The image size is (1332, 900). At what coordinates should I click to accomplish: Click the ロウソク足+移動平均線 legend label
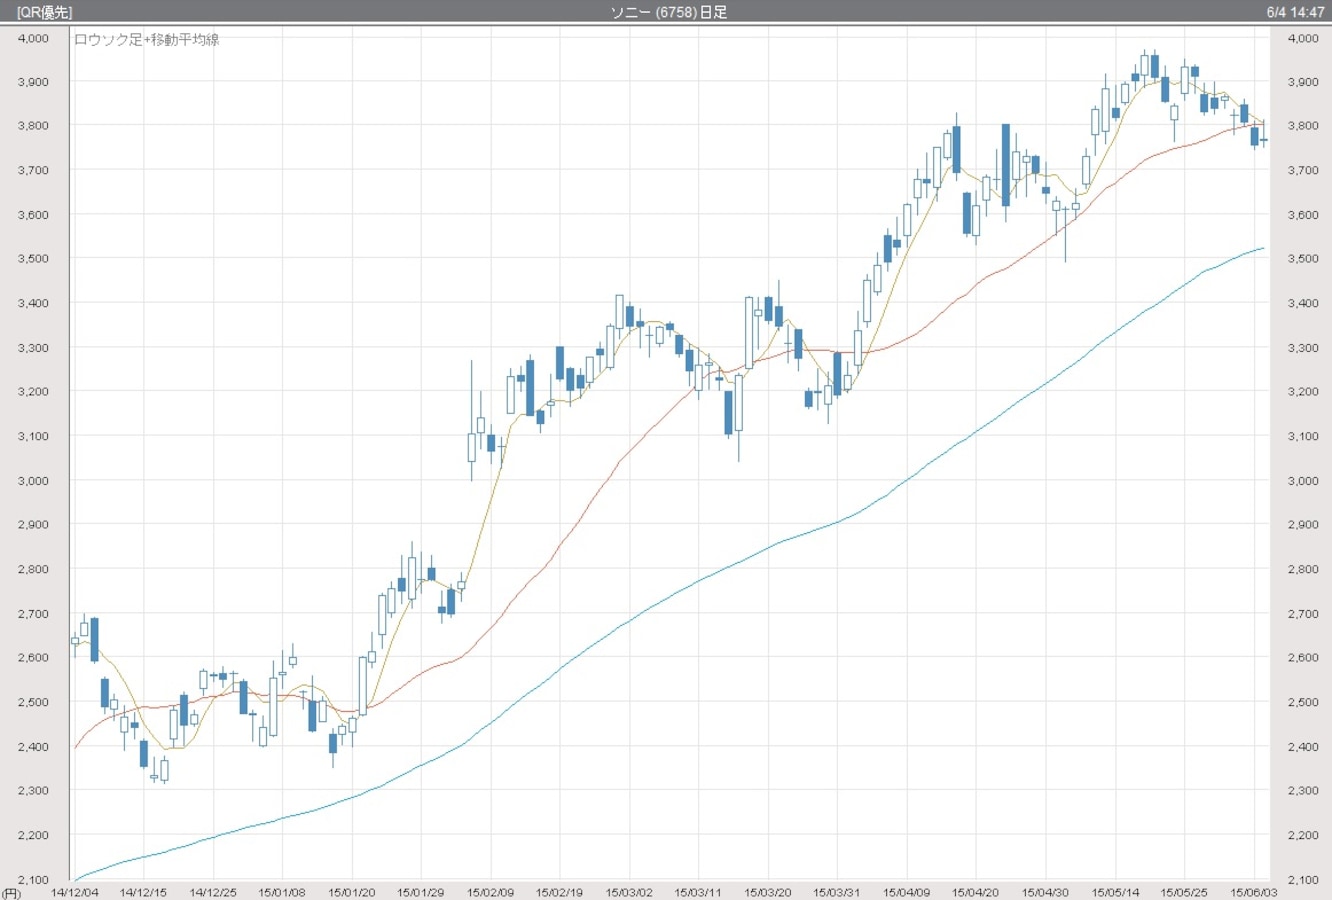tap(147, 40)
